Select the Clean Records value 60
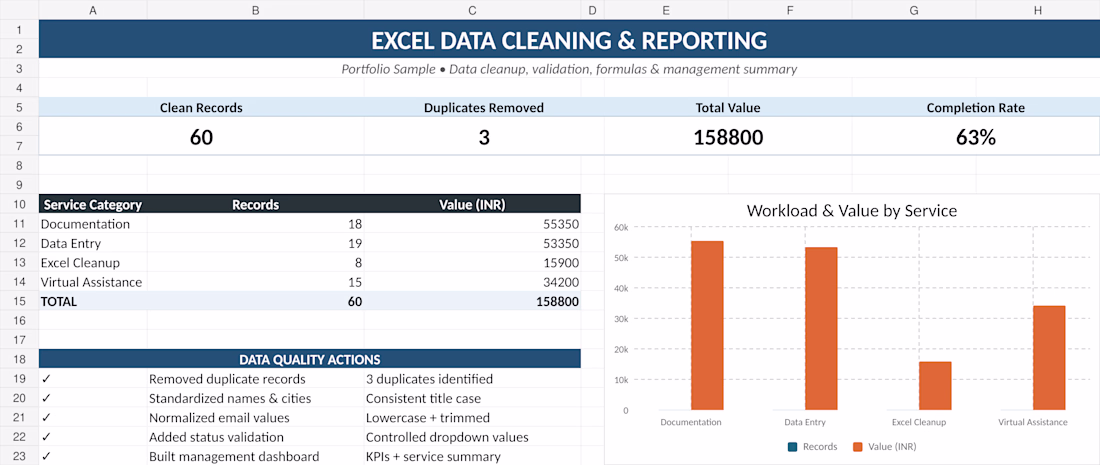Viewport: 1100px width, 465px height. pos(201,136)
